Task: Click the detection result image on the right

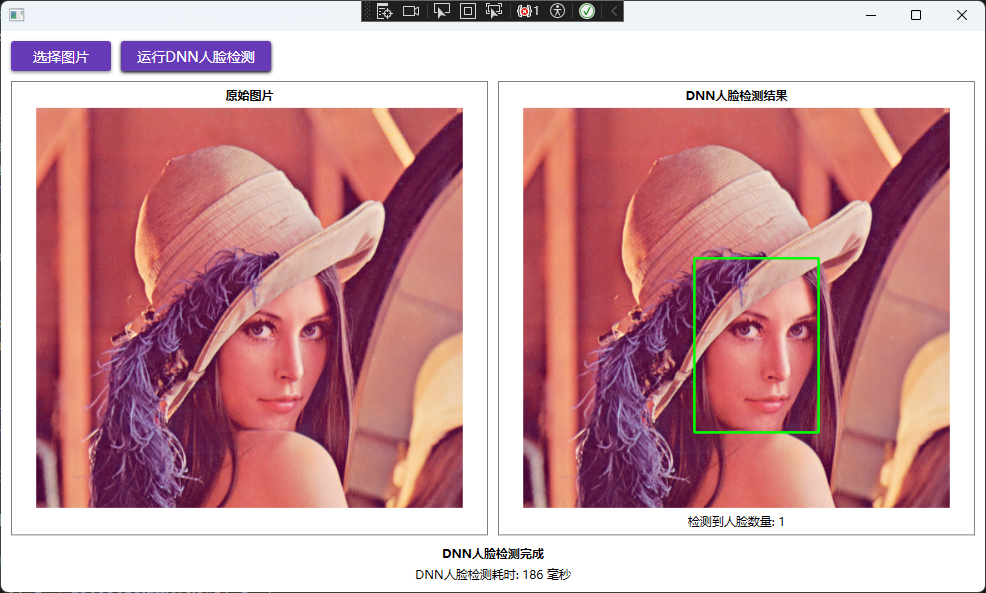Action: [x=736, y=308]
